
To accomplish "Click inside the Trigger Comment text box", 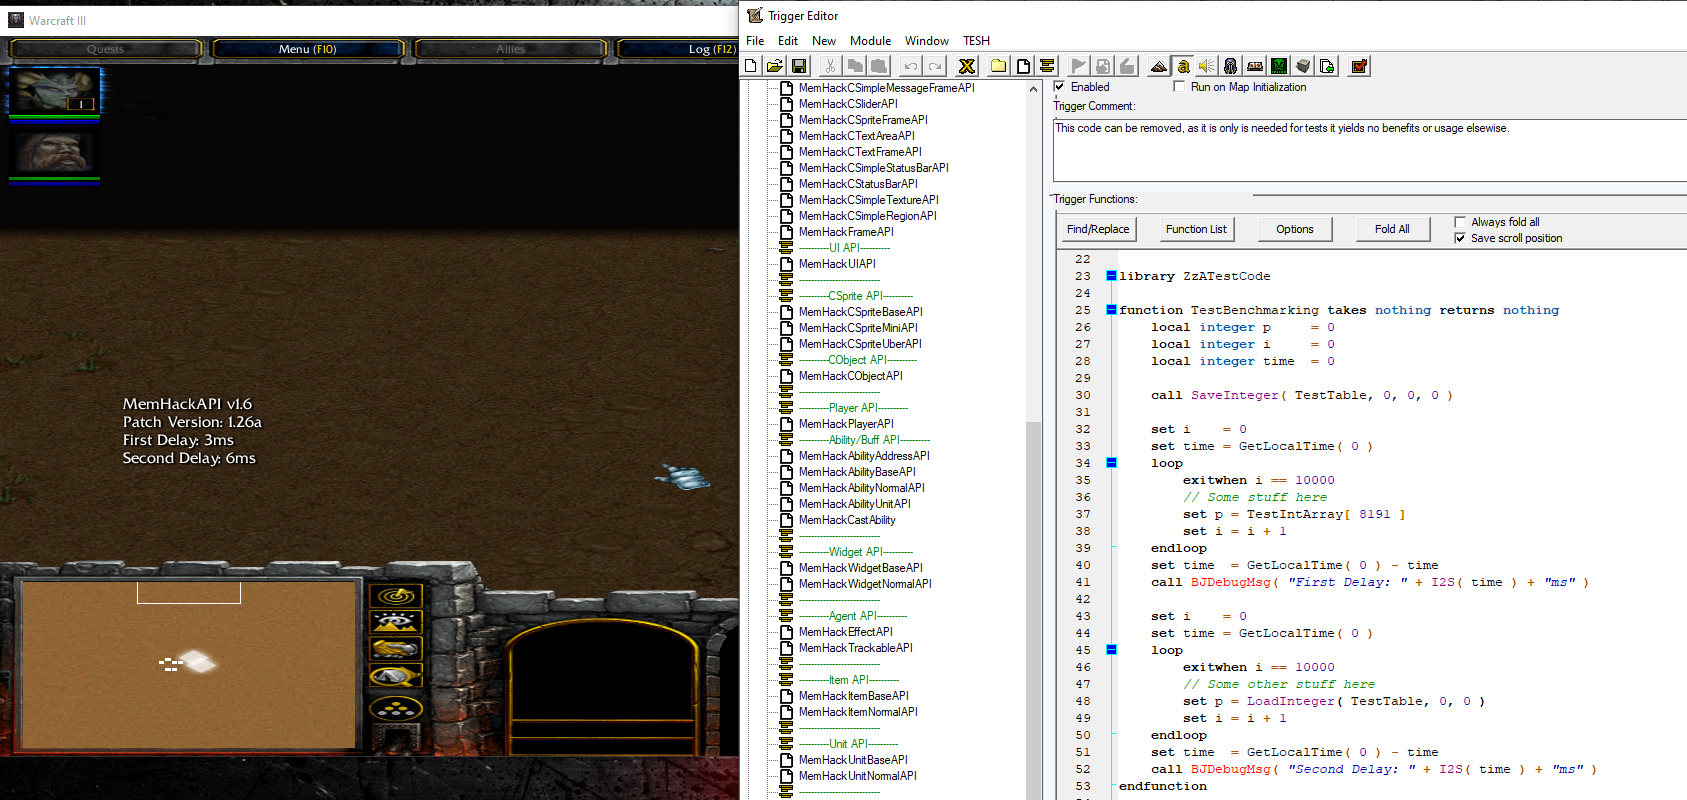I will 1370,151.
